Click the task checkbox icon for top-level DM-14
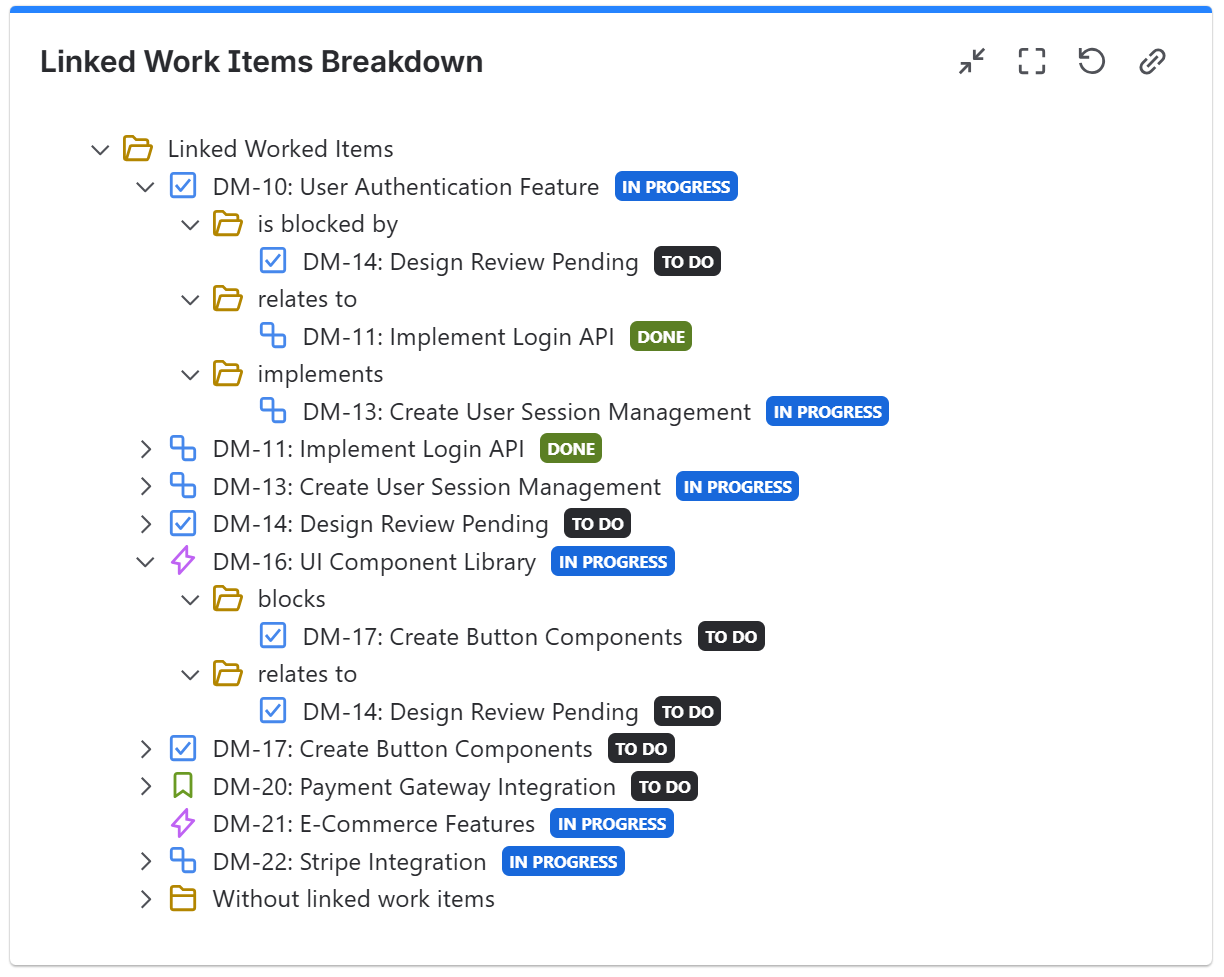Viewport: 1224px width, 977px height. click(x=183, y=524)
